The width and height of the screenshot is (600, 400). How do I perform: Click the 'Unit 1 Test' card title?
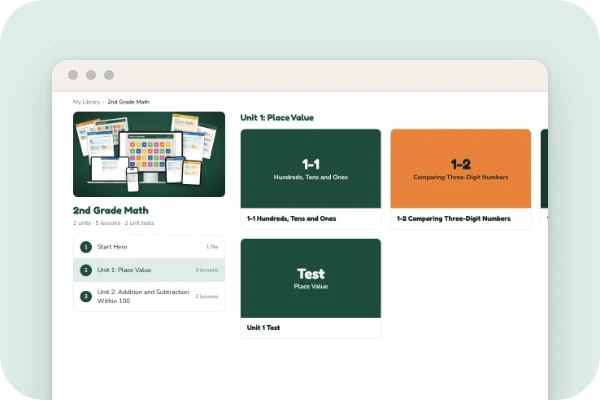pyautogui.click(x=263, y=328)
